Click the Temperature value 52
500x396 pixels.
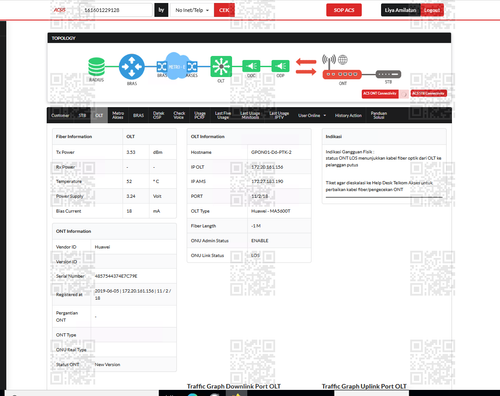click(x=129, y=181)
